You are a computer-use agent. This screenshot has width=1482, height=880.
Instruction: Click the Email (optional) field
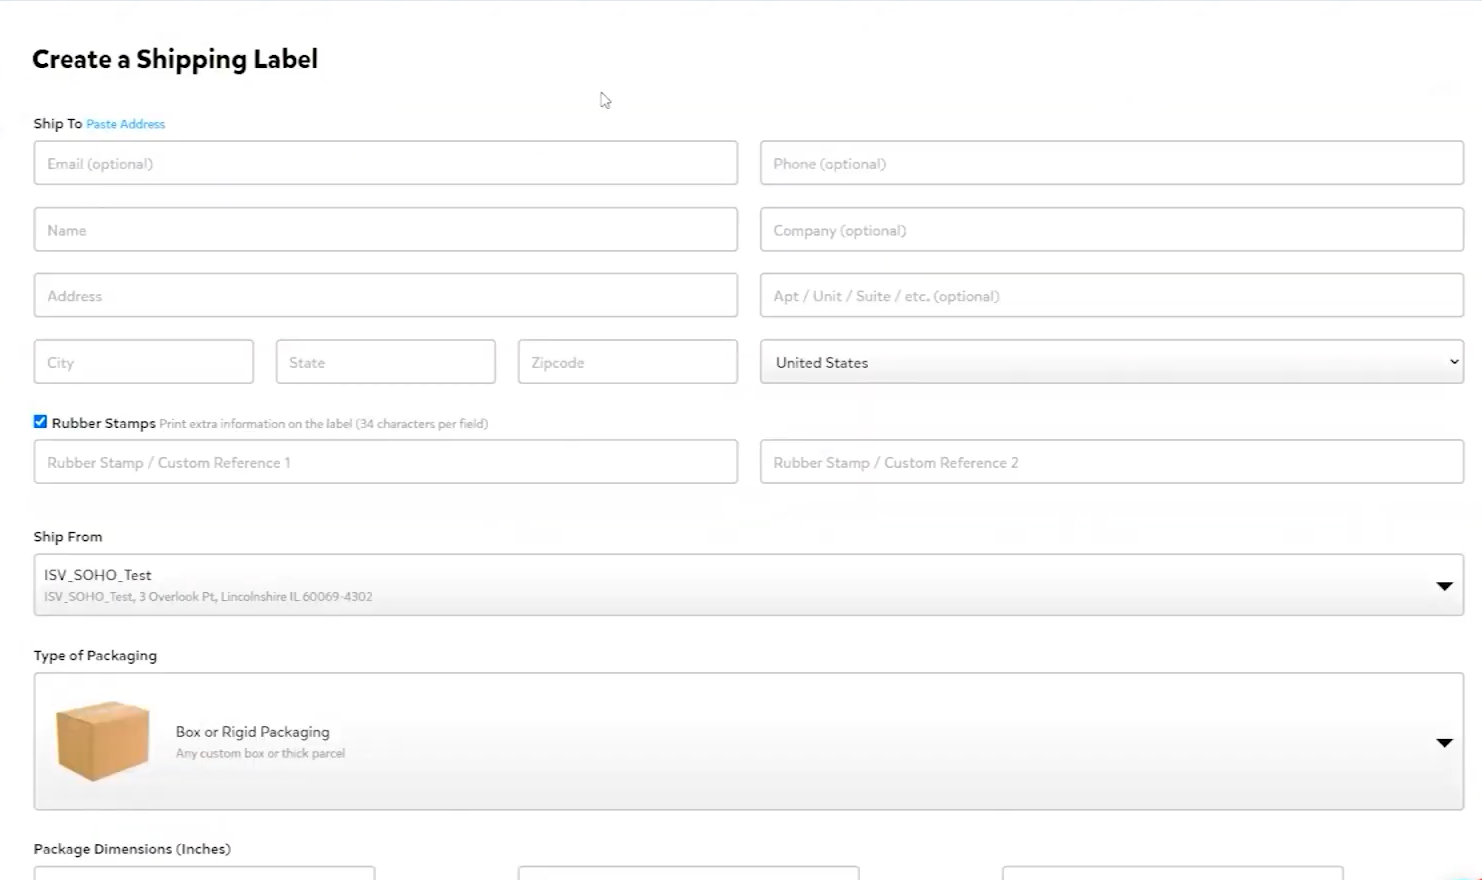385,163
